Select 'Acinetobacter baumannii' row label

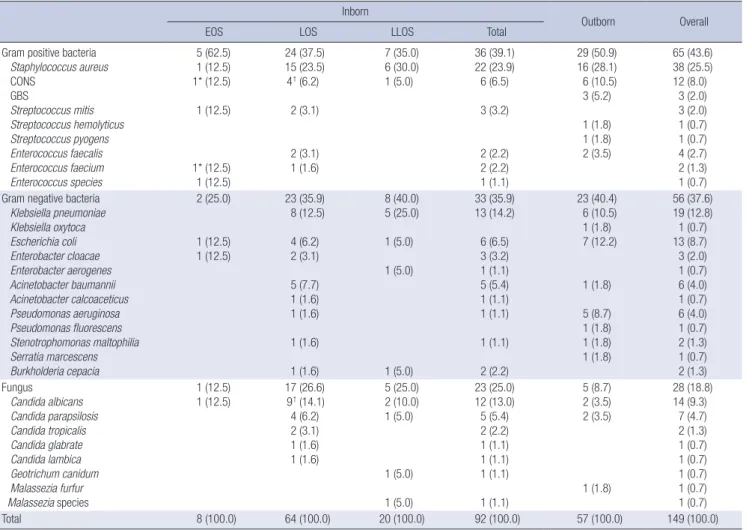(63, 285)
